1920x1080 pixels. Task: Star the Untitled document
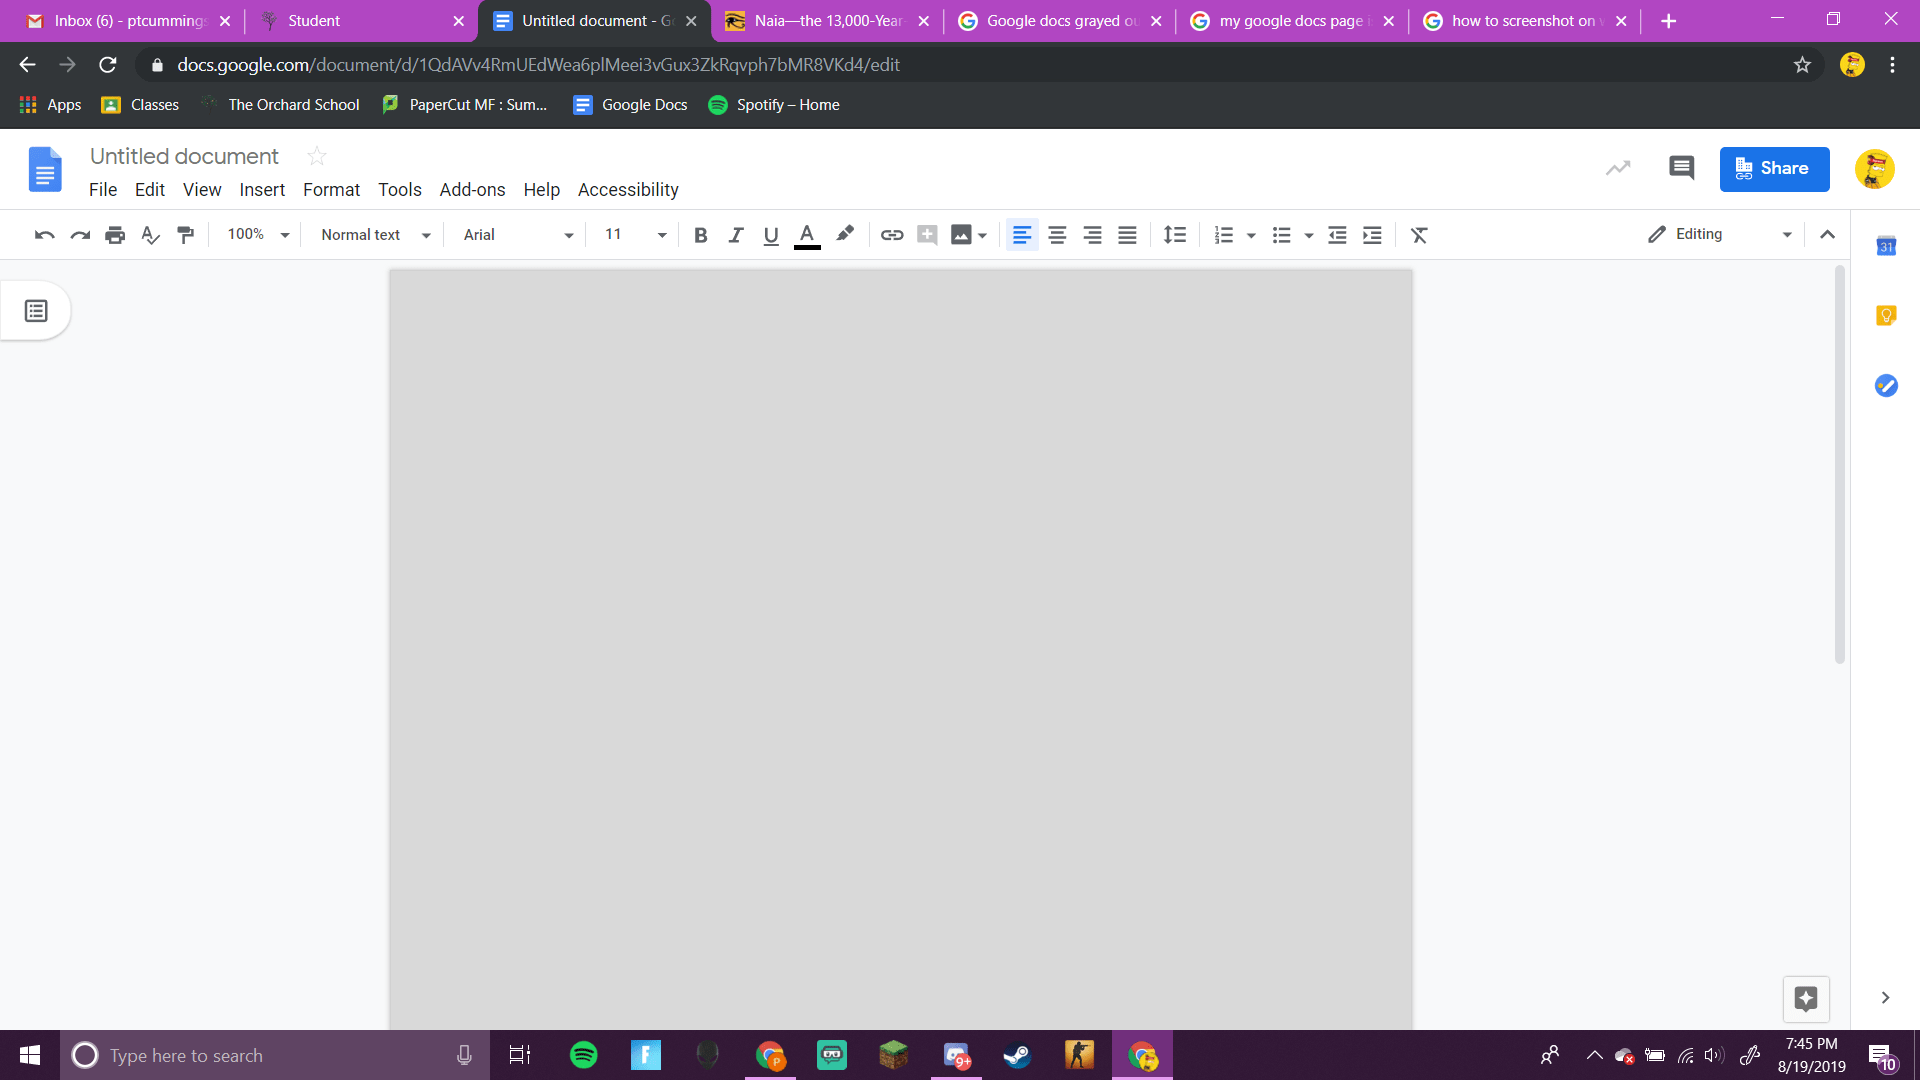316,156
